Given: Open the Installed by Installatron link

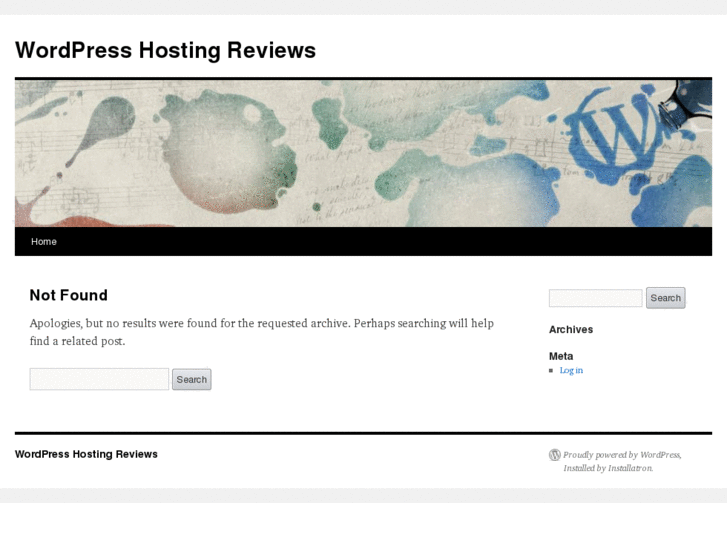Looking at the screenshot, I should (x=608, y=468).
